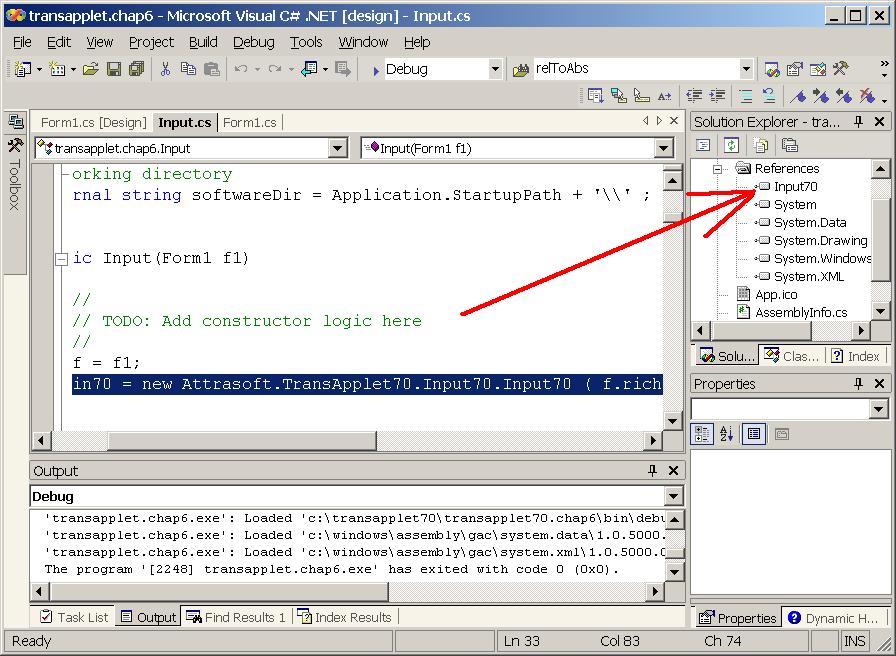This screenshot has height=656, width=896.
Task: Cut selection with the scissors icon
Action: pos(165,69)
